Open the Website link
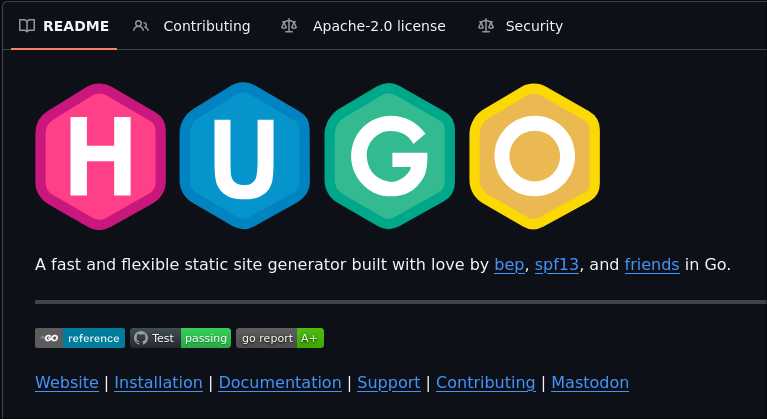 [x=67, y=382]
